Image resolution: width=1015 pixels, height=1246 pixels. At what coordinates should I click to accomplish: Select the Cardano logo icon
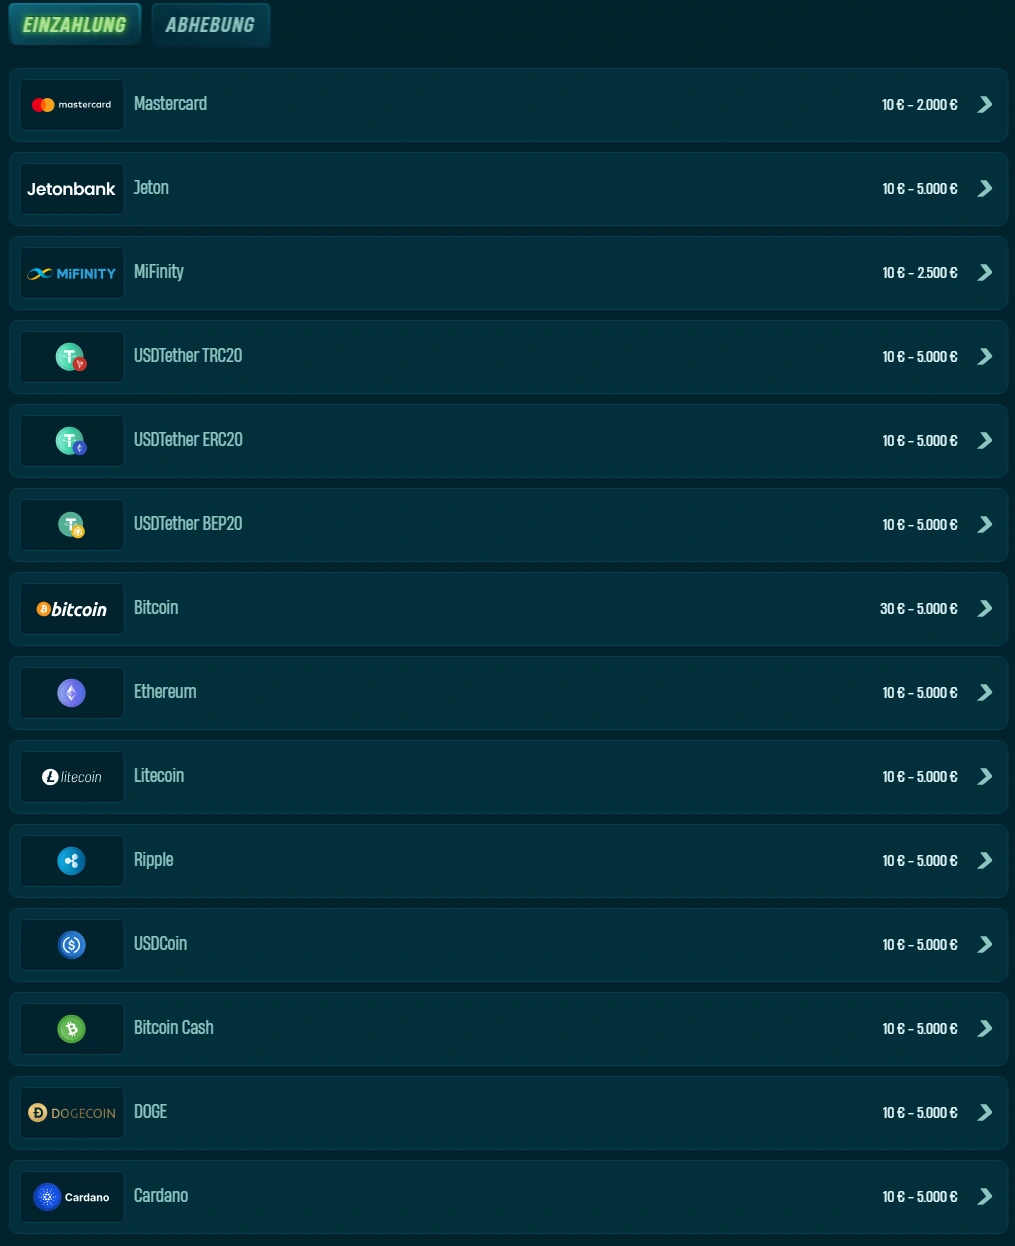[72, 1197]
